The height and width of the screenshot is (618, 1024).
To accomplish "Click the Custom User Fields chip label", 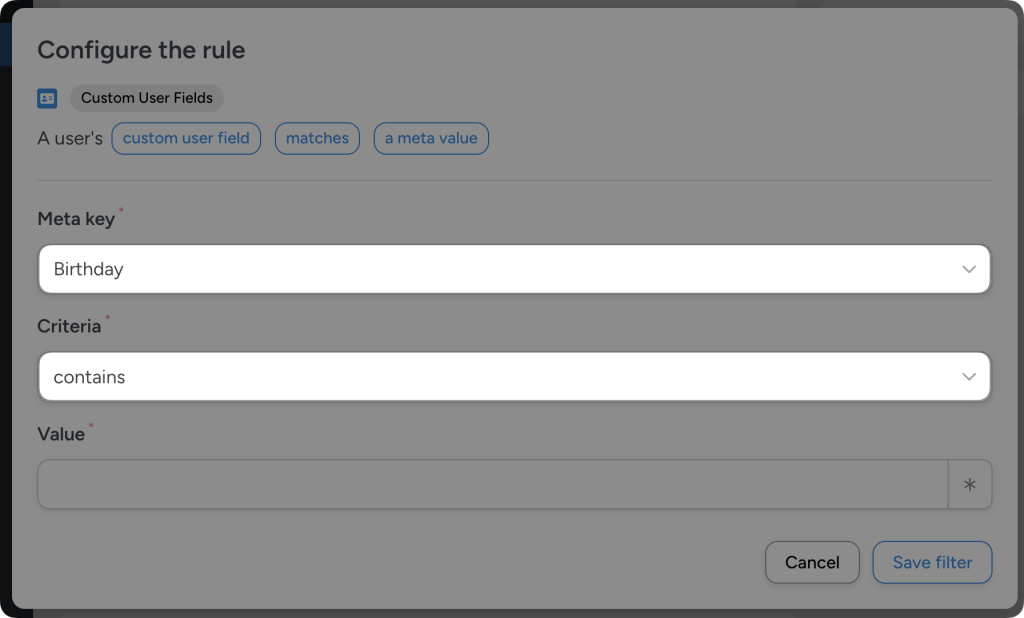I will point(147,98).
